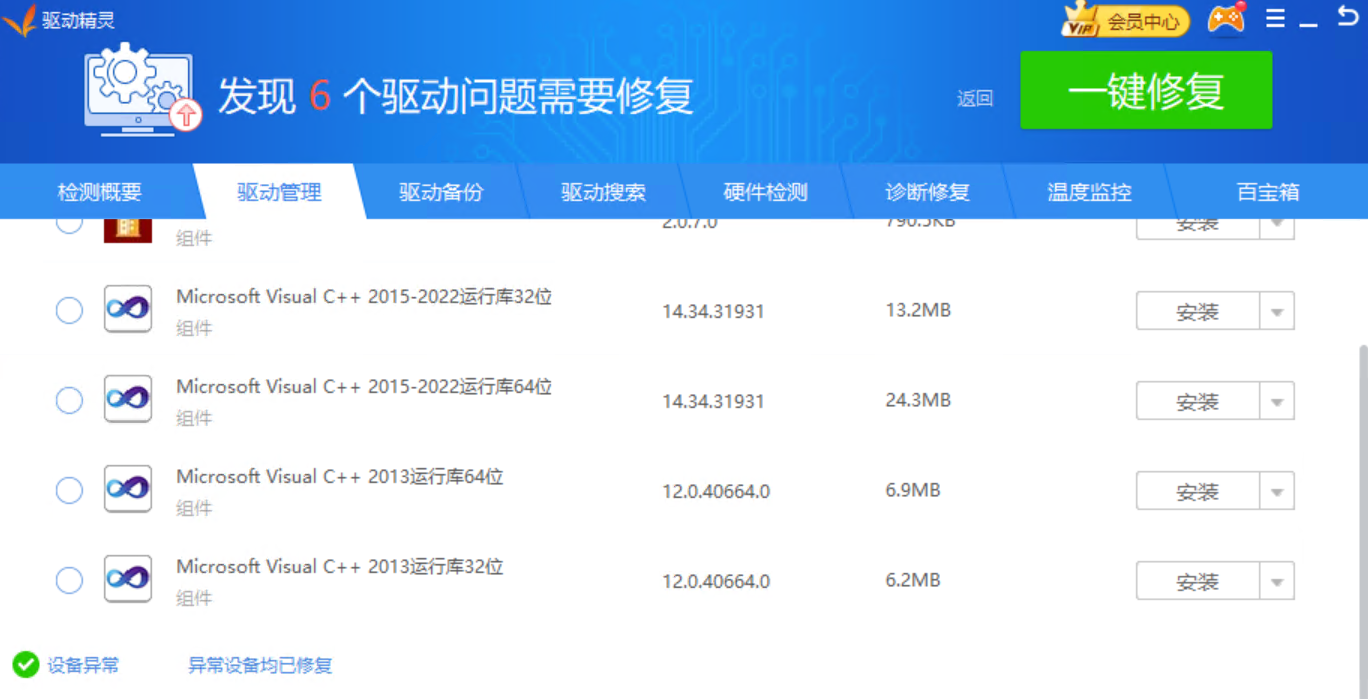Click the Visual C++ 2015-2022 32位 infinity icon

pyautogui.click(x=127, y=310)
